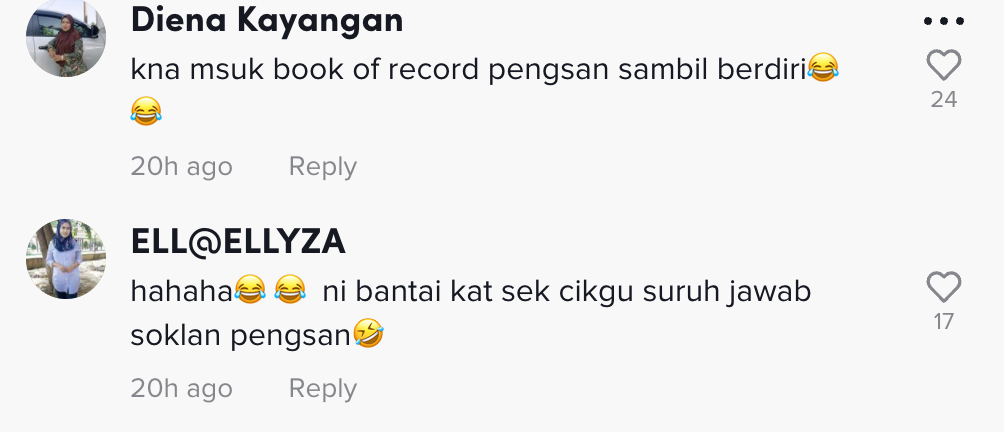Open Diena Kayangan's profile picture

click(x=65, y=37)
